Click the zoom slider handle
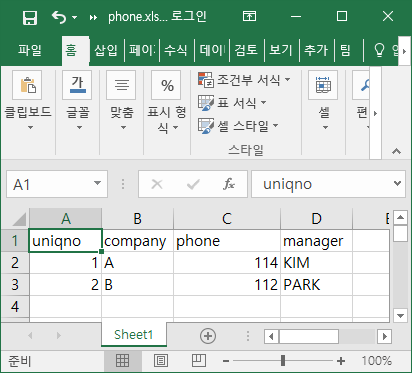The width and height of the screenshot is (412, 373). [283, 360]
